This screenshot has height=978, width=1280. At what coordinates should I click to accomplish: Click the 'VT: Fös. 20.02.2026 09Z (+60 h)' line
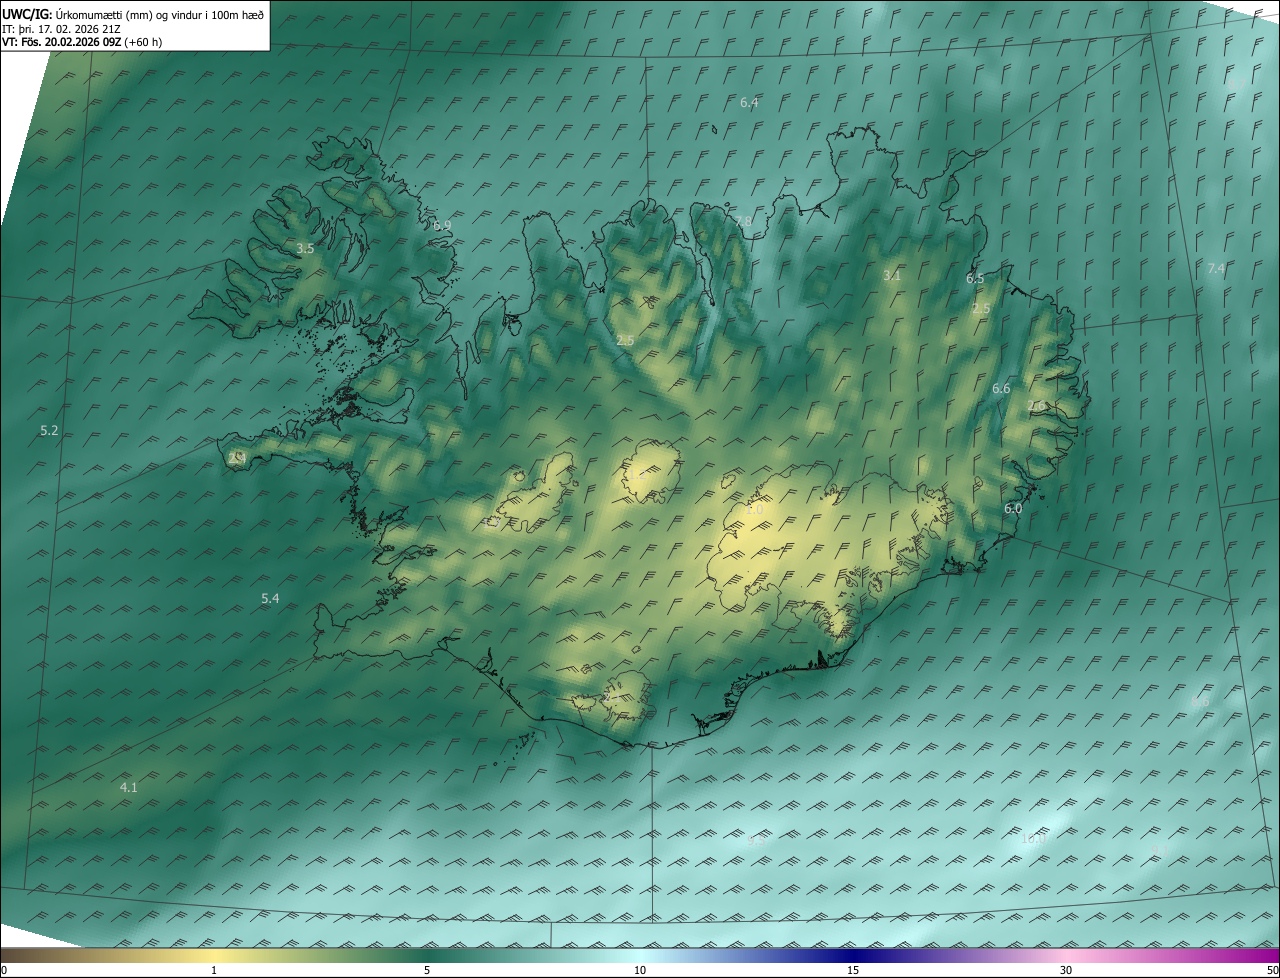(x=82, y=42)
